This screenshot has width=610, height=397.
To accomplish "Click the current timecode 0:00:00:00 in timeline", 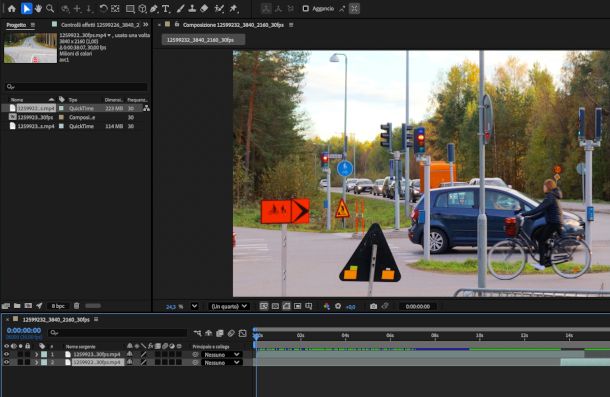I will (24, 330).
